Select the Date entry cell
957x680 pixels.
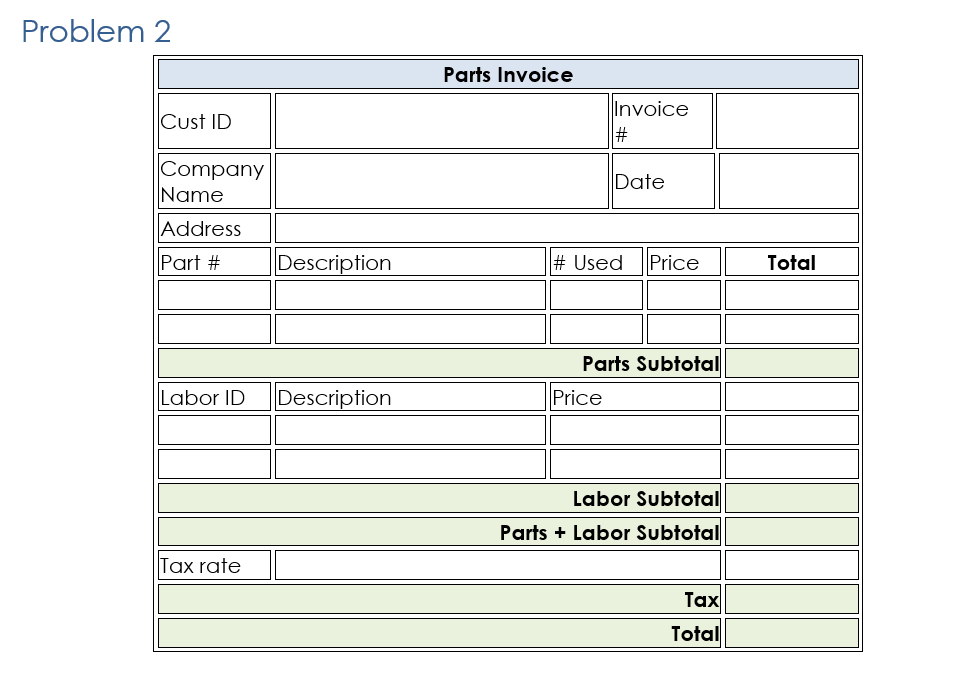pyautogui.click(x=787, y=180)
